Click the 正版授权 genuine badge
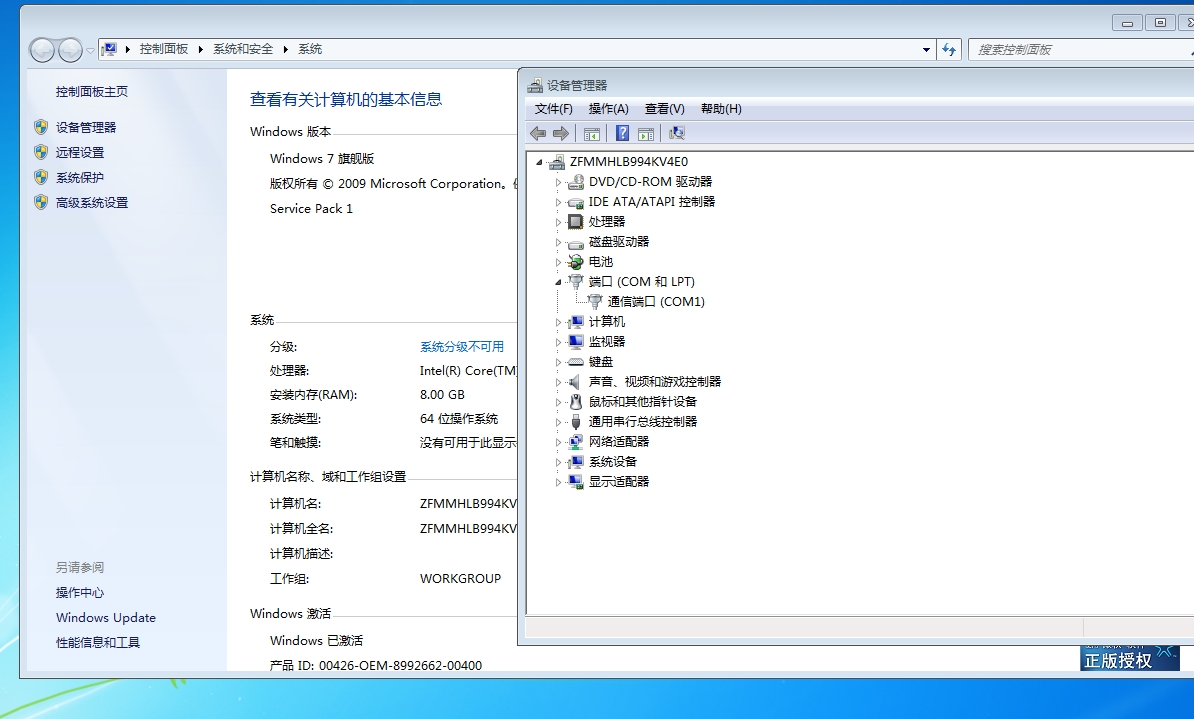Image resolution: width=1194 pixels, height=719 pixels. (1129, 658)
